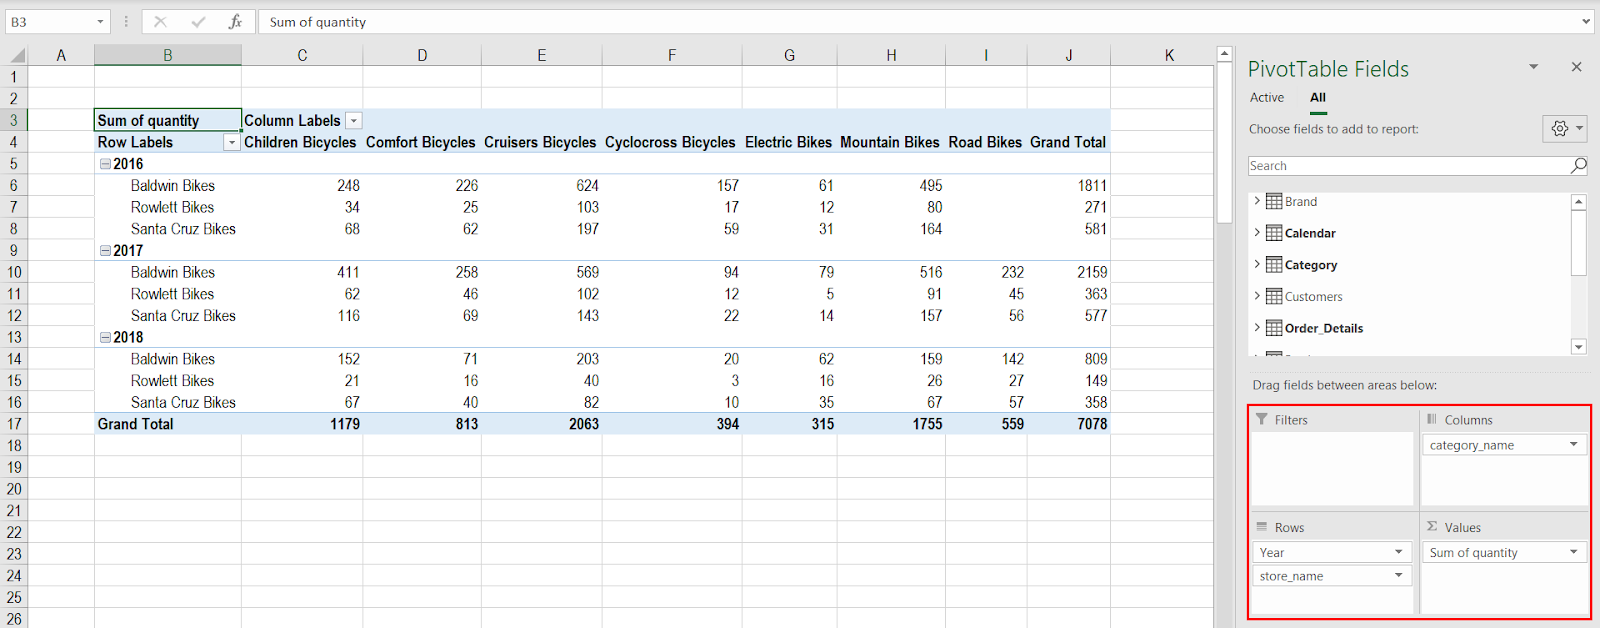Click the Calendar table icon
This screenshot has width=1600, height=628.
point(1274,233)
